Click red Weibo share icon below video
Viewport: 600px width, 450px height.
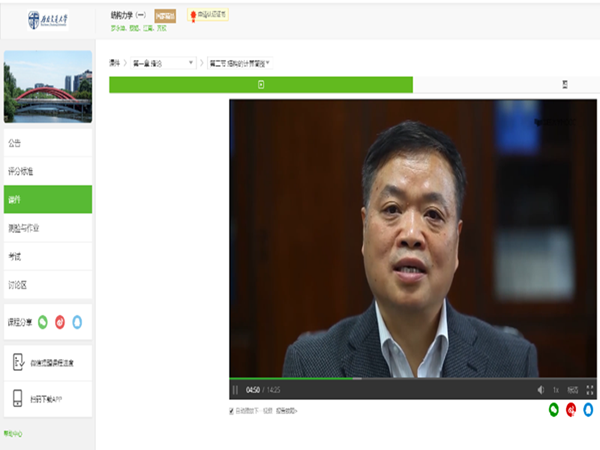point(571,410)
